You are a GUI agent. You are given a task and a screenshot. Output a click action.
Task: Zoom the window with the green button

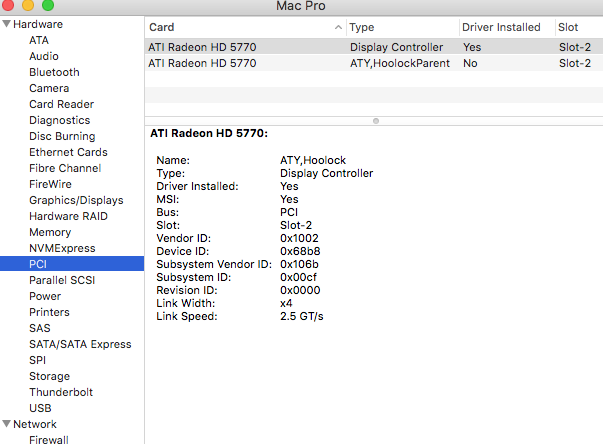coord(48,5)
